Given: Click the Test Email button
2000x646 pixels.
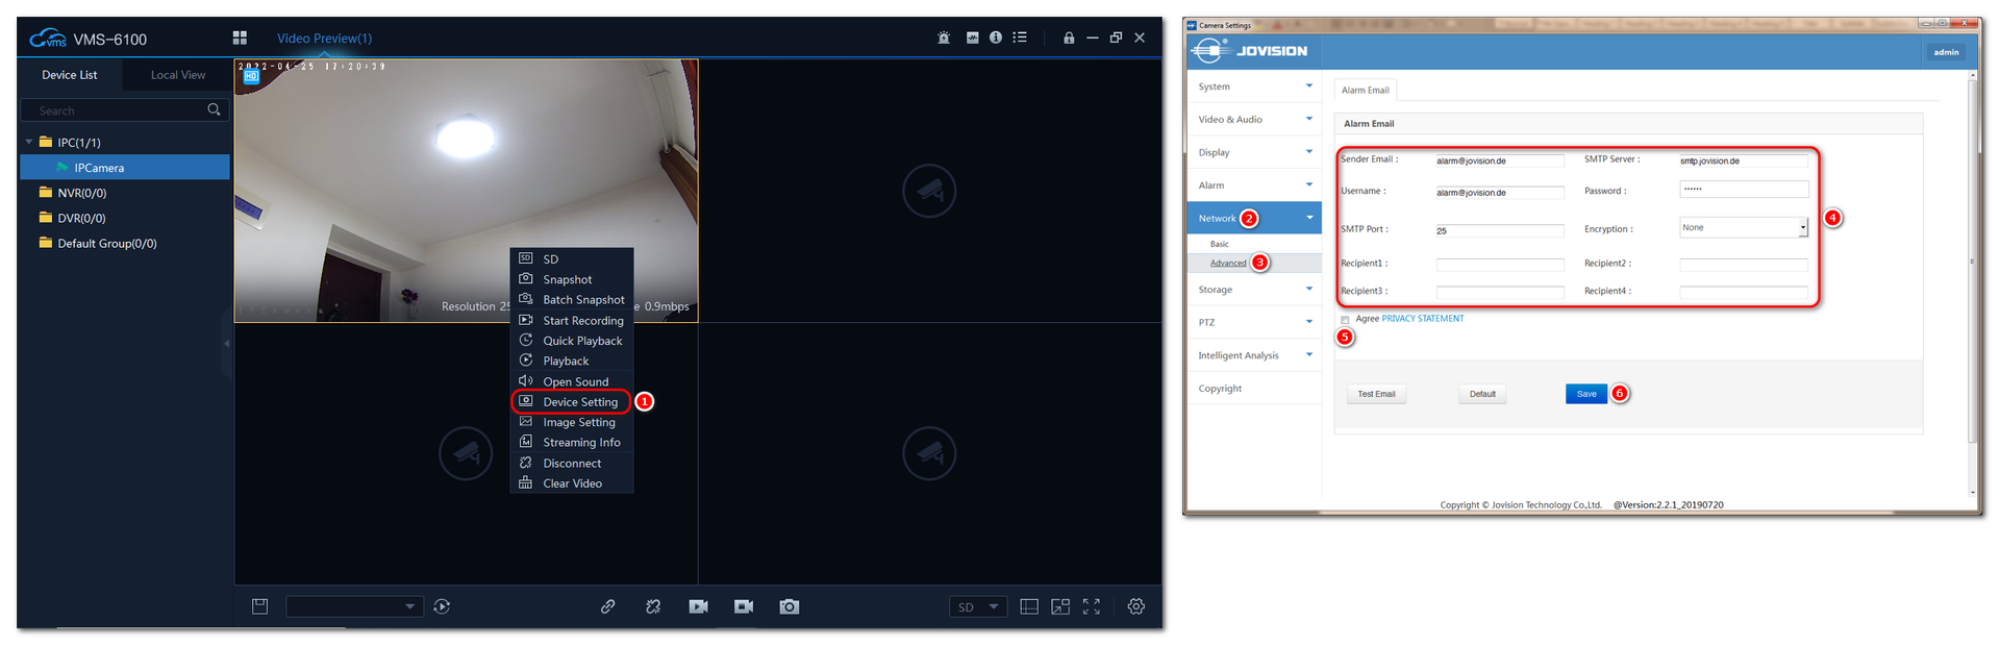Looking at the screenshot, I should point(1376,394).
